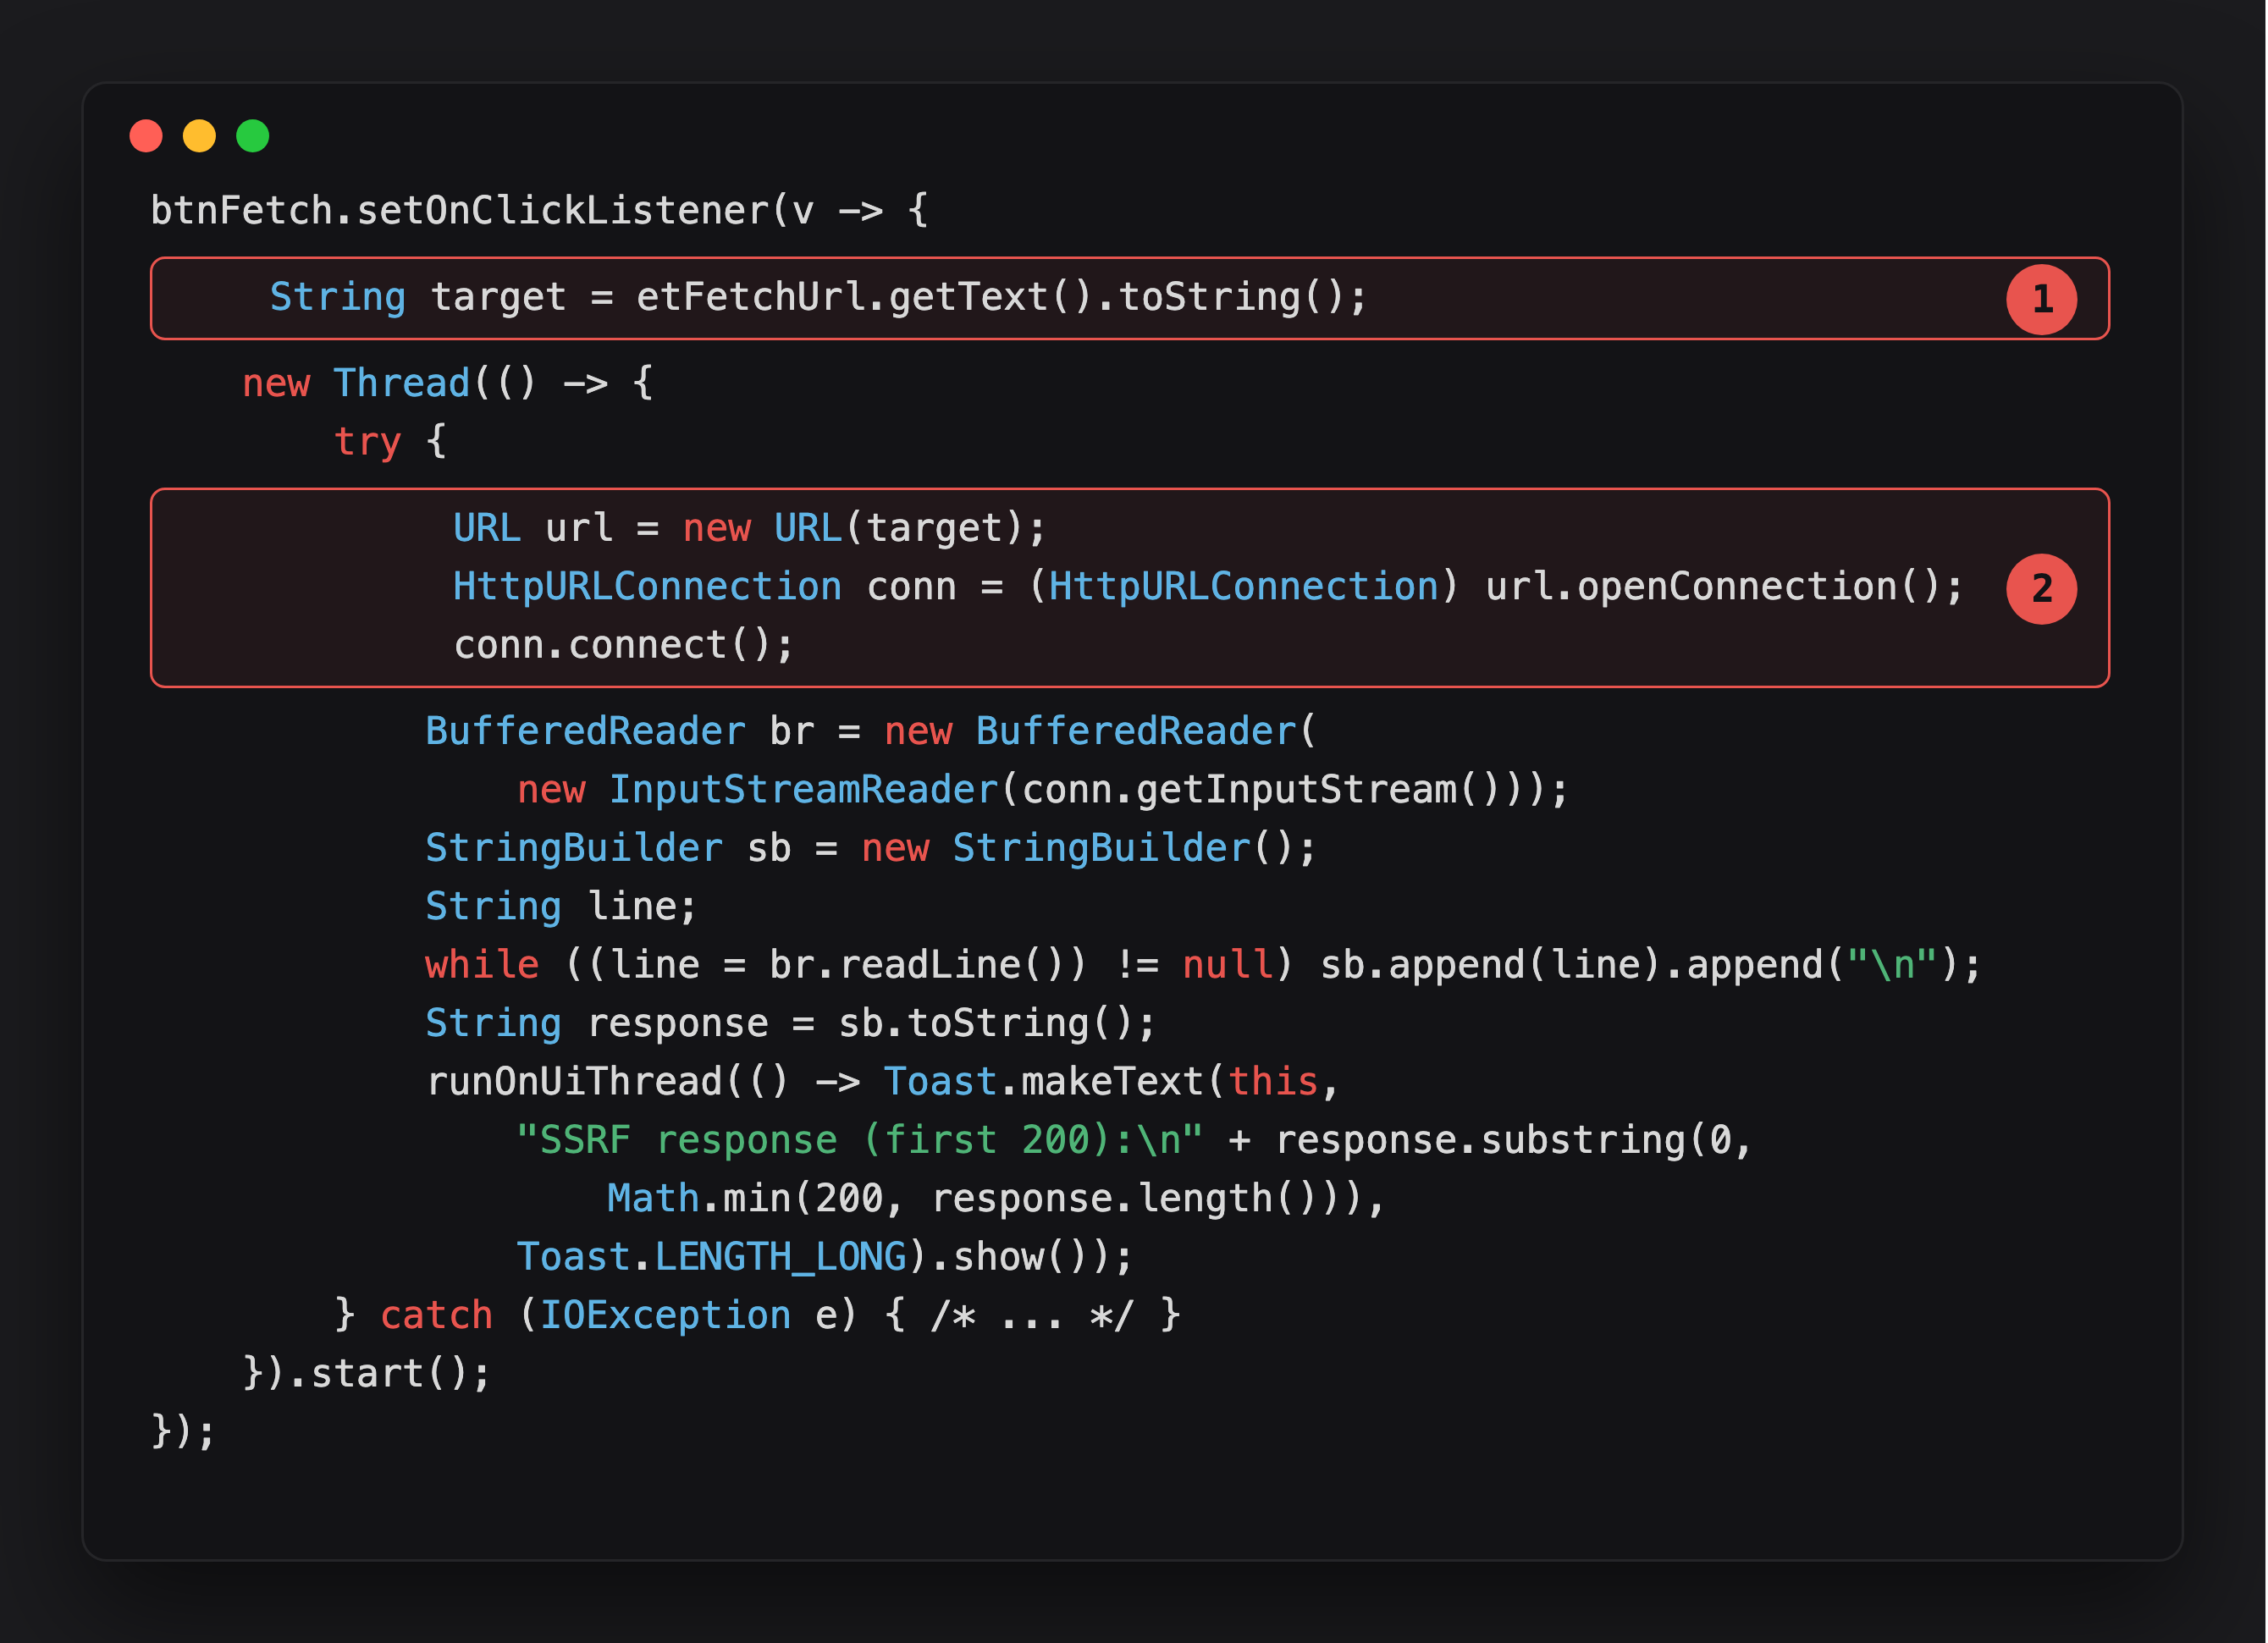Click the line "Math.min(200, response.length())),"
Image resolution: width=2268 pixels, height=1643 pixels.
[x=996, y=1199]
